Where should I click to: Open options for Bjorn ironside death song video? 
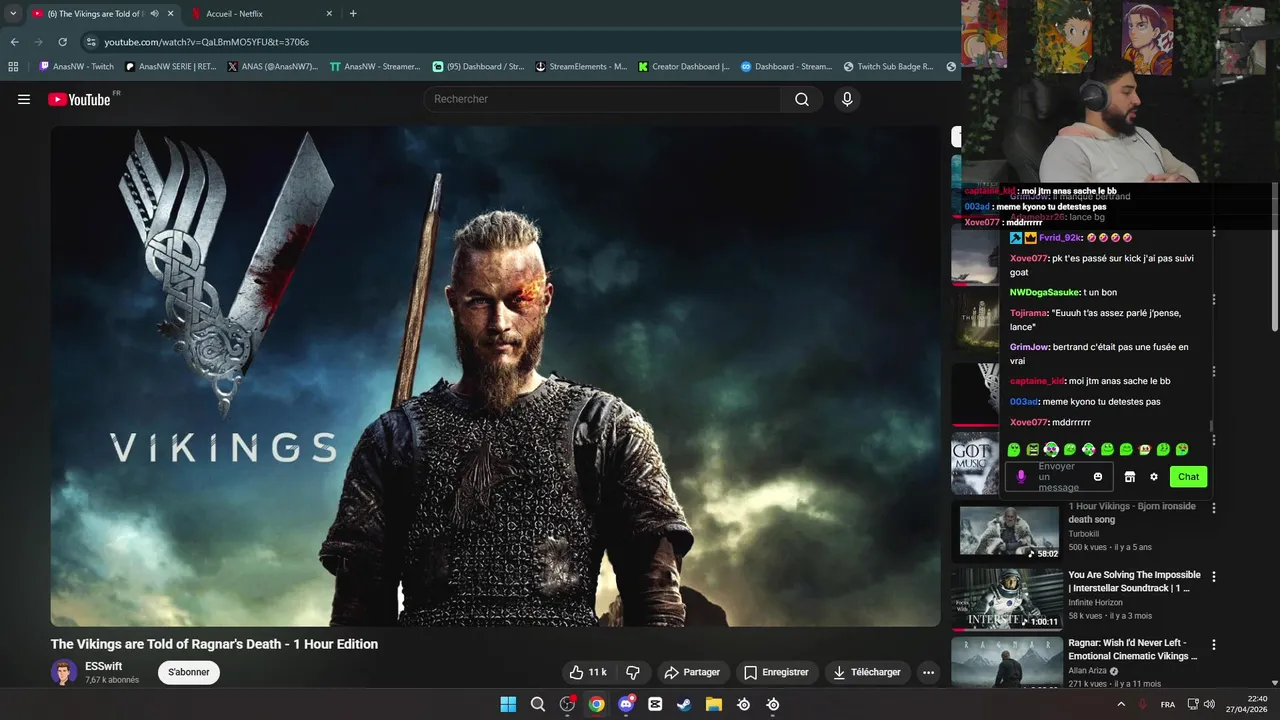(1214, 508)
